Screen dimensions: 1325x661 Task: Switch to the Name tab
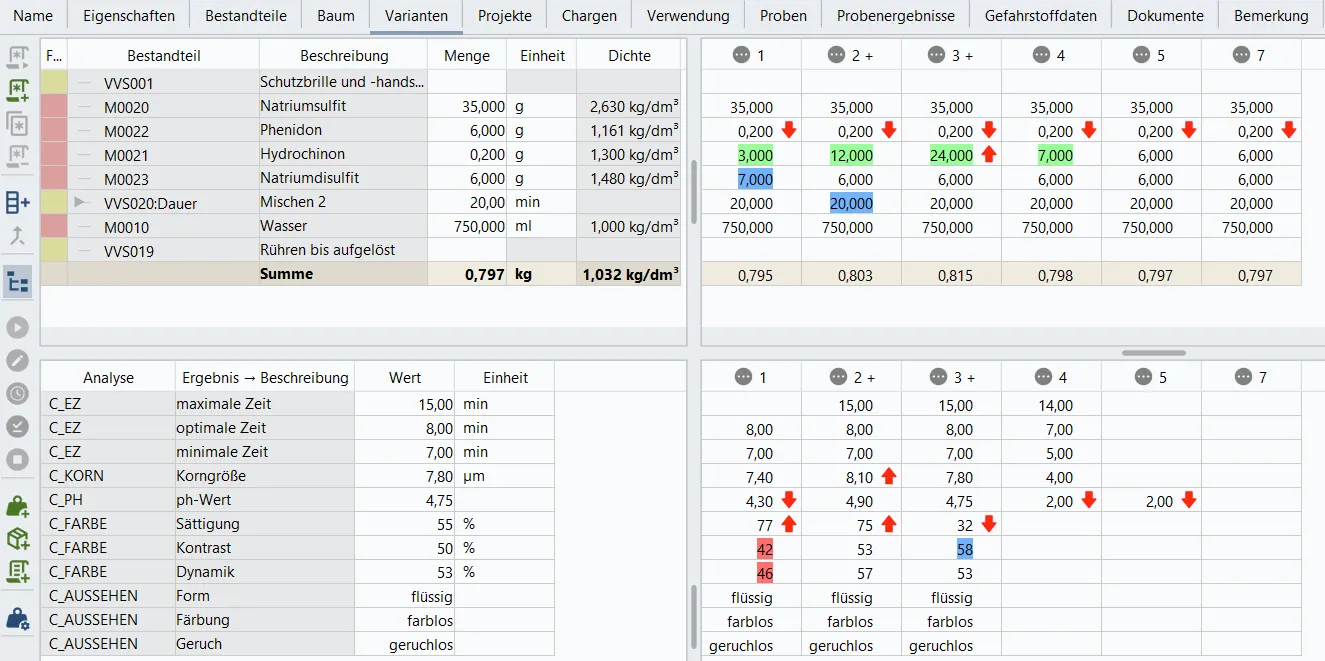33,15
